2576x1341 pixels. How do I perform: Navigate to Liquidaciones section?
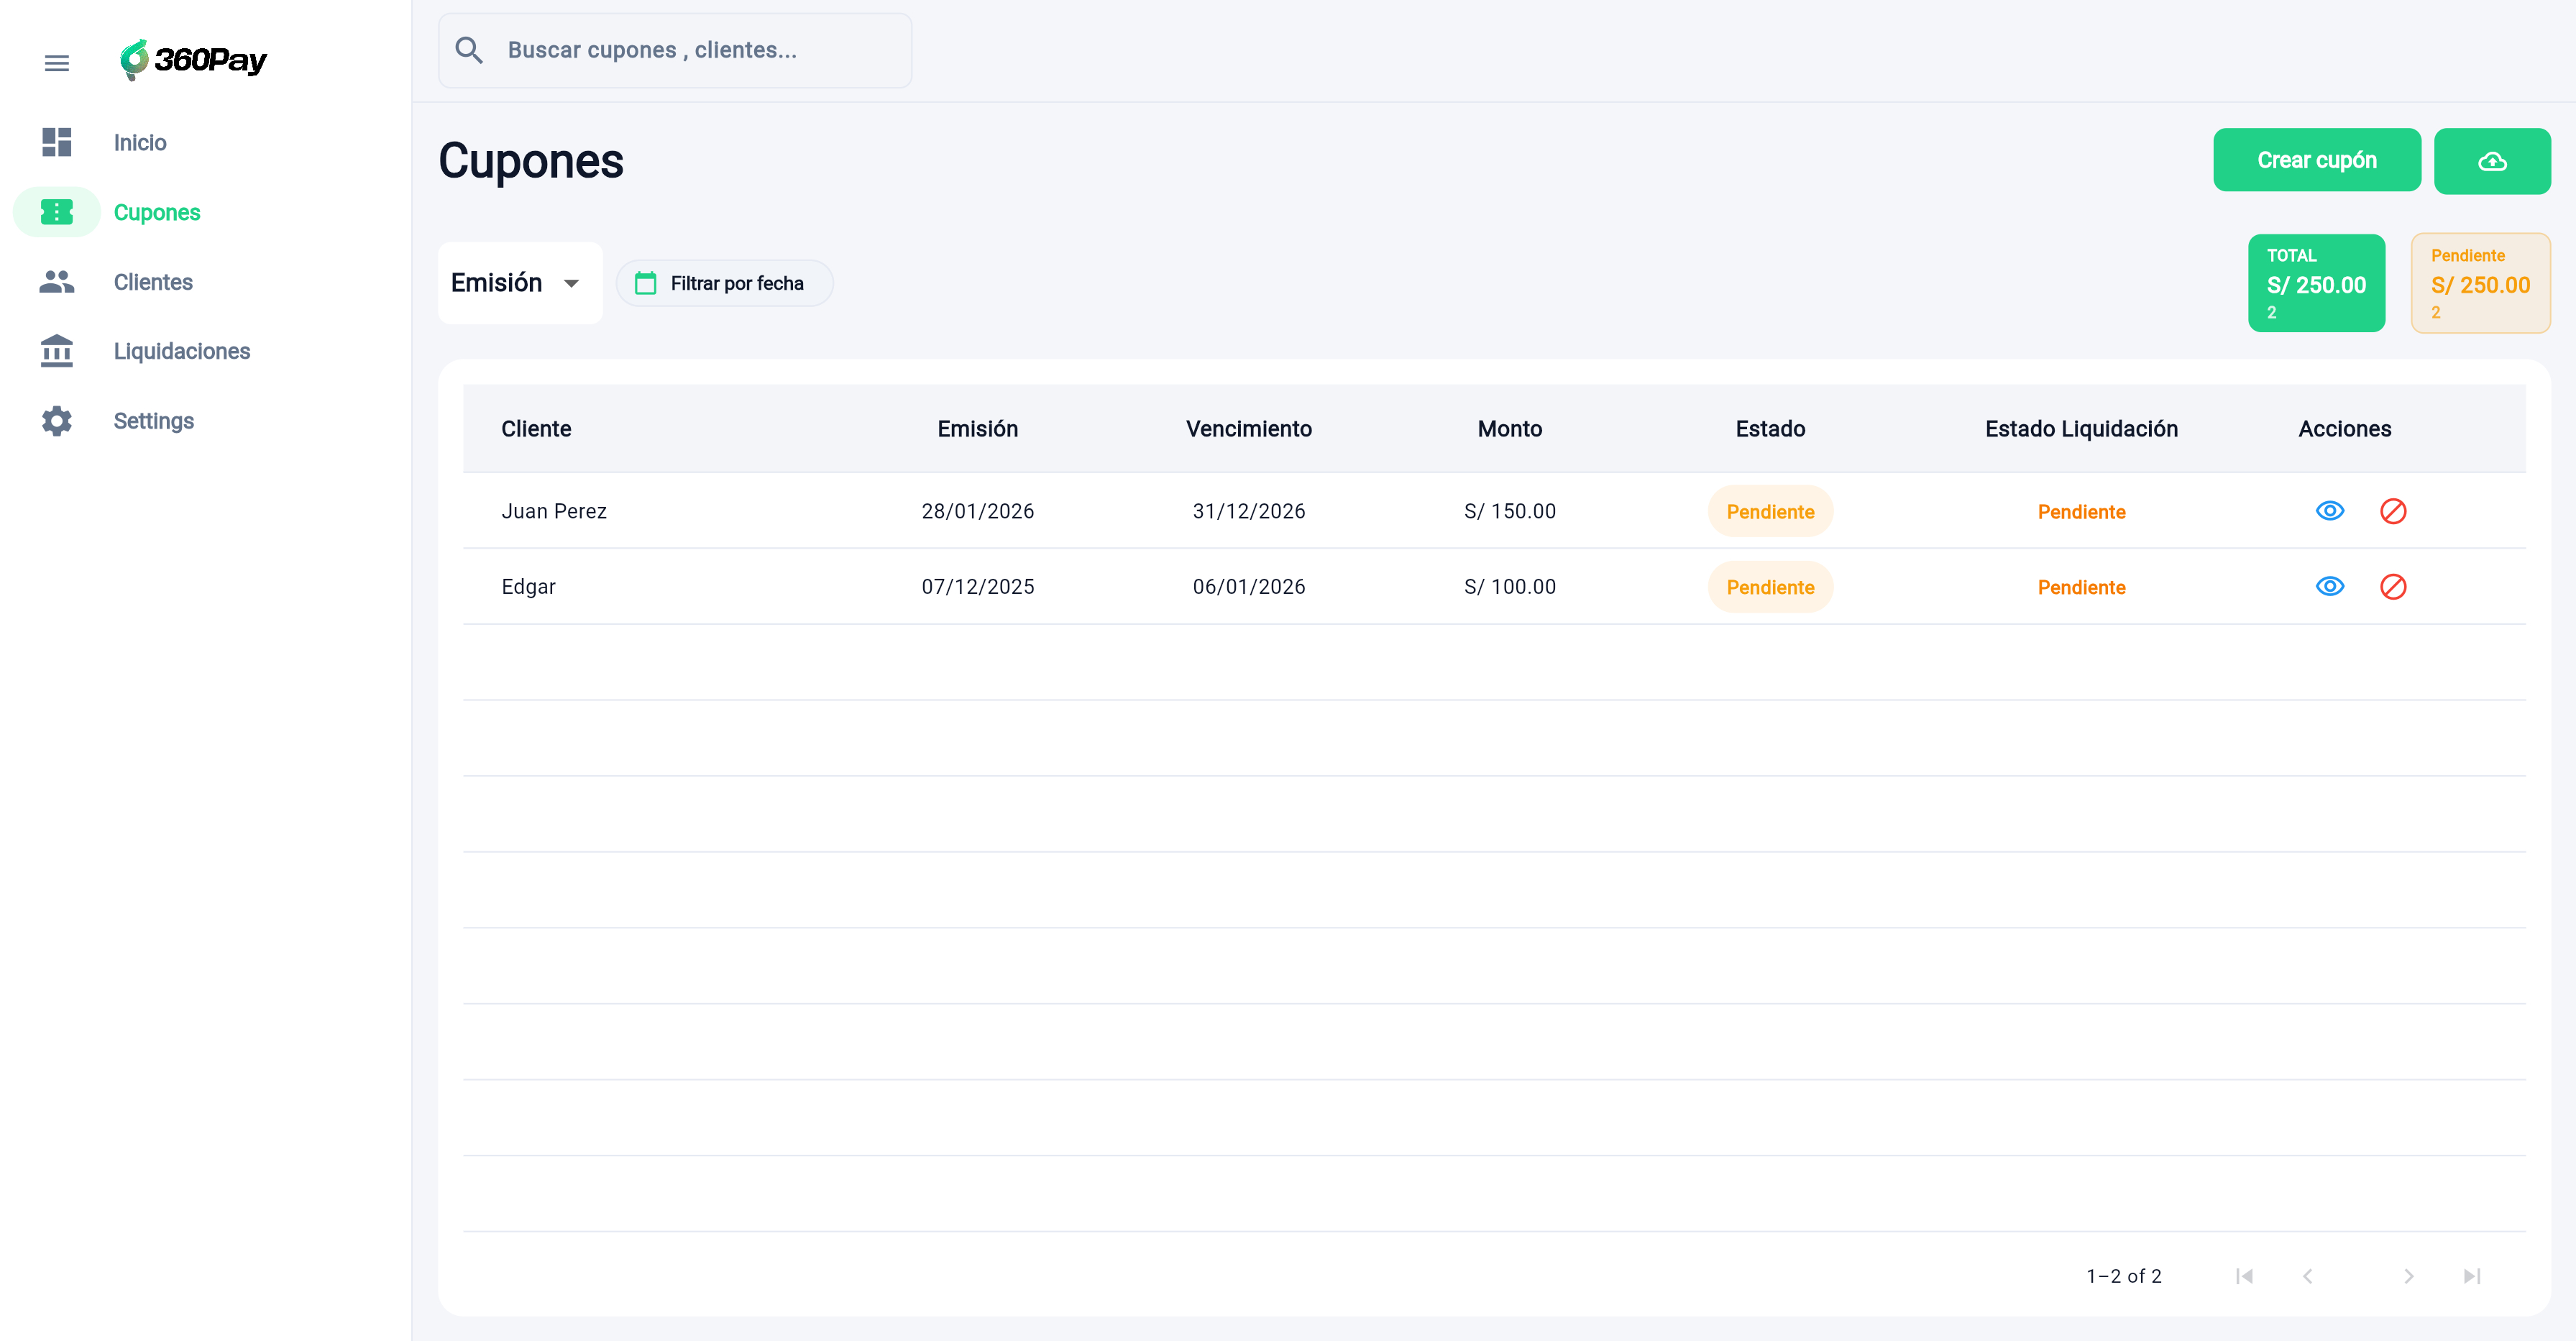click(181, 351)
